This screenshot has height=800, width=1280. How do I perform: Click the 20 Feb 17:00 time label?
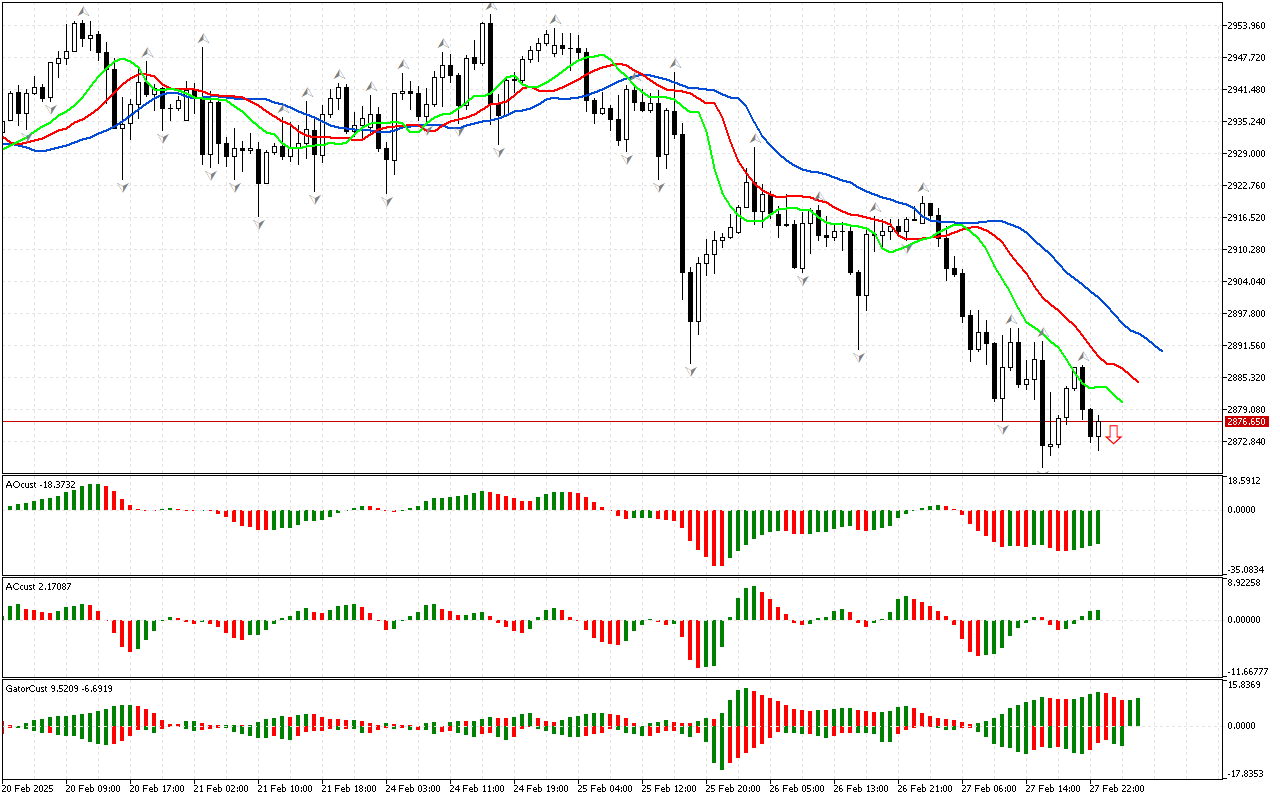click(156, 789)
